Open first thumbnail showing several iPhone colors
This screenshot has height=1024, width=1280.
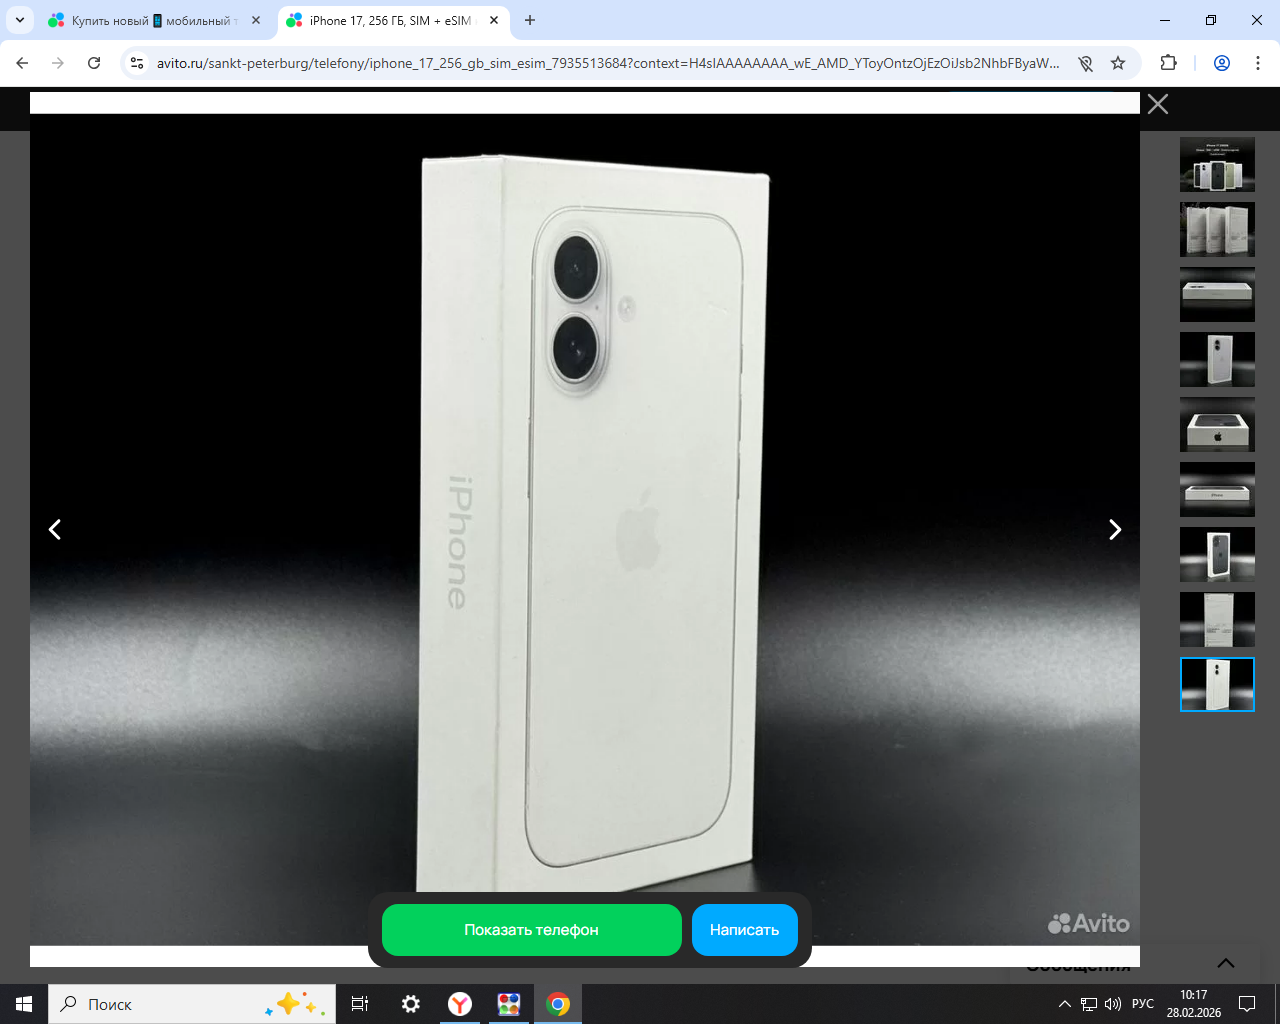point(1217,164)
